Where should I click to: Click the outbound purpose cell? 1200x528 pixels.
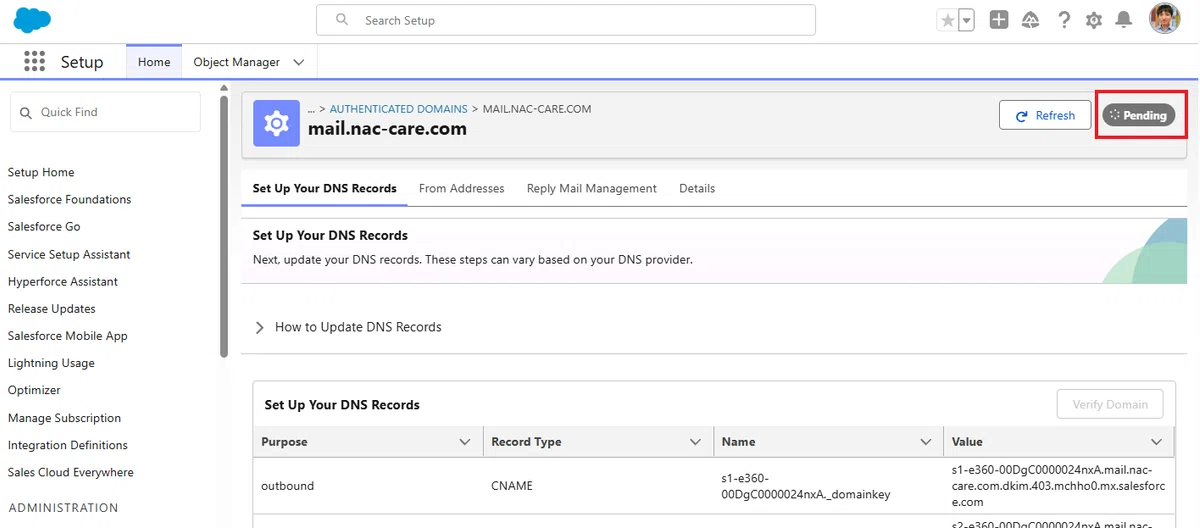coord(368,486)
